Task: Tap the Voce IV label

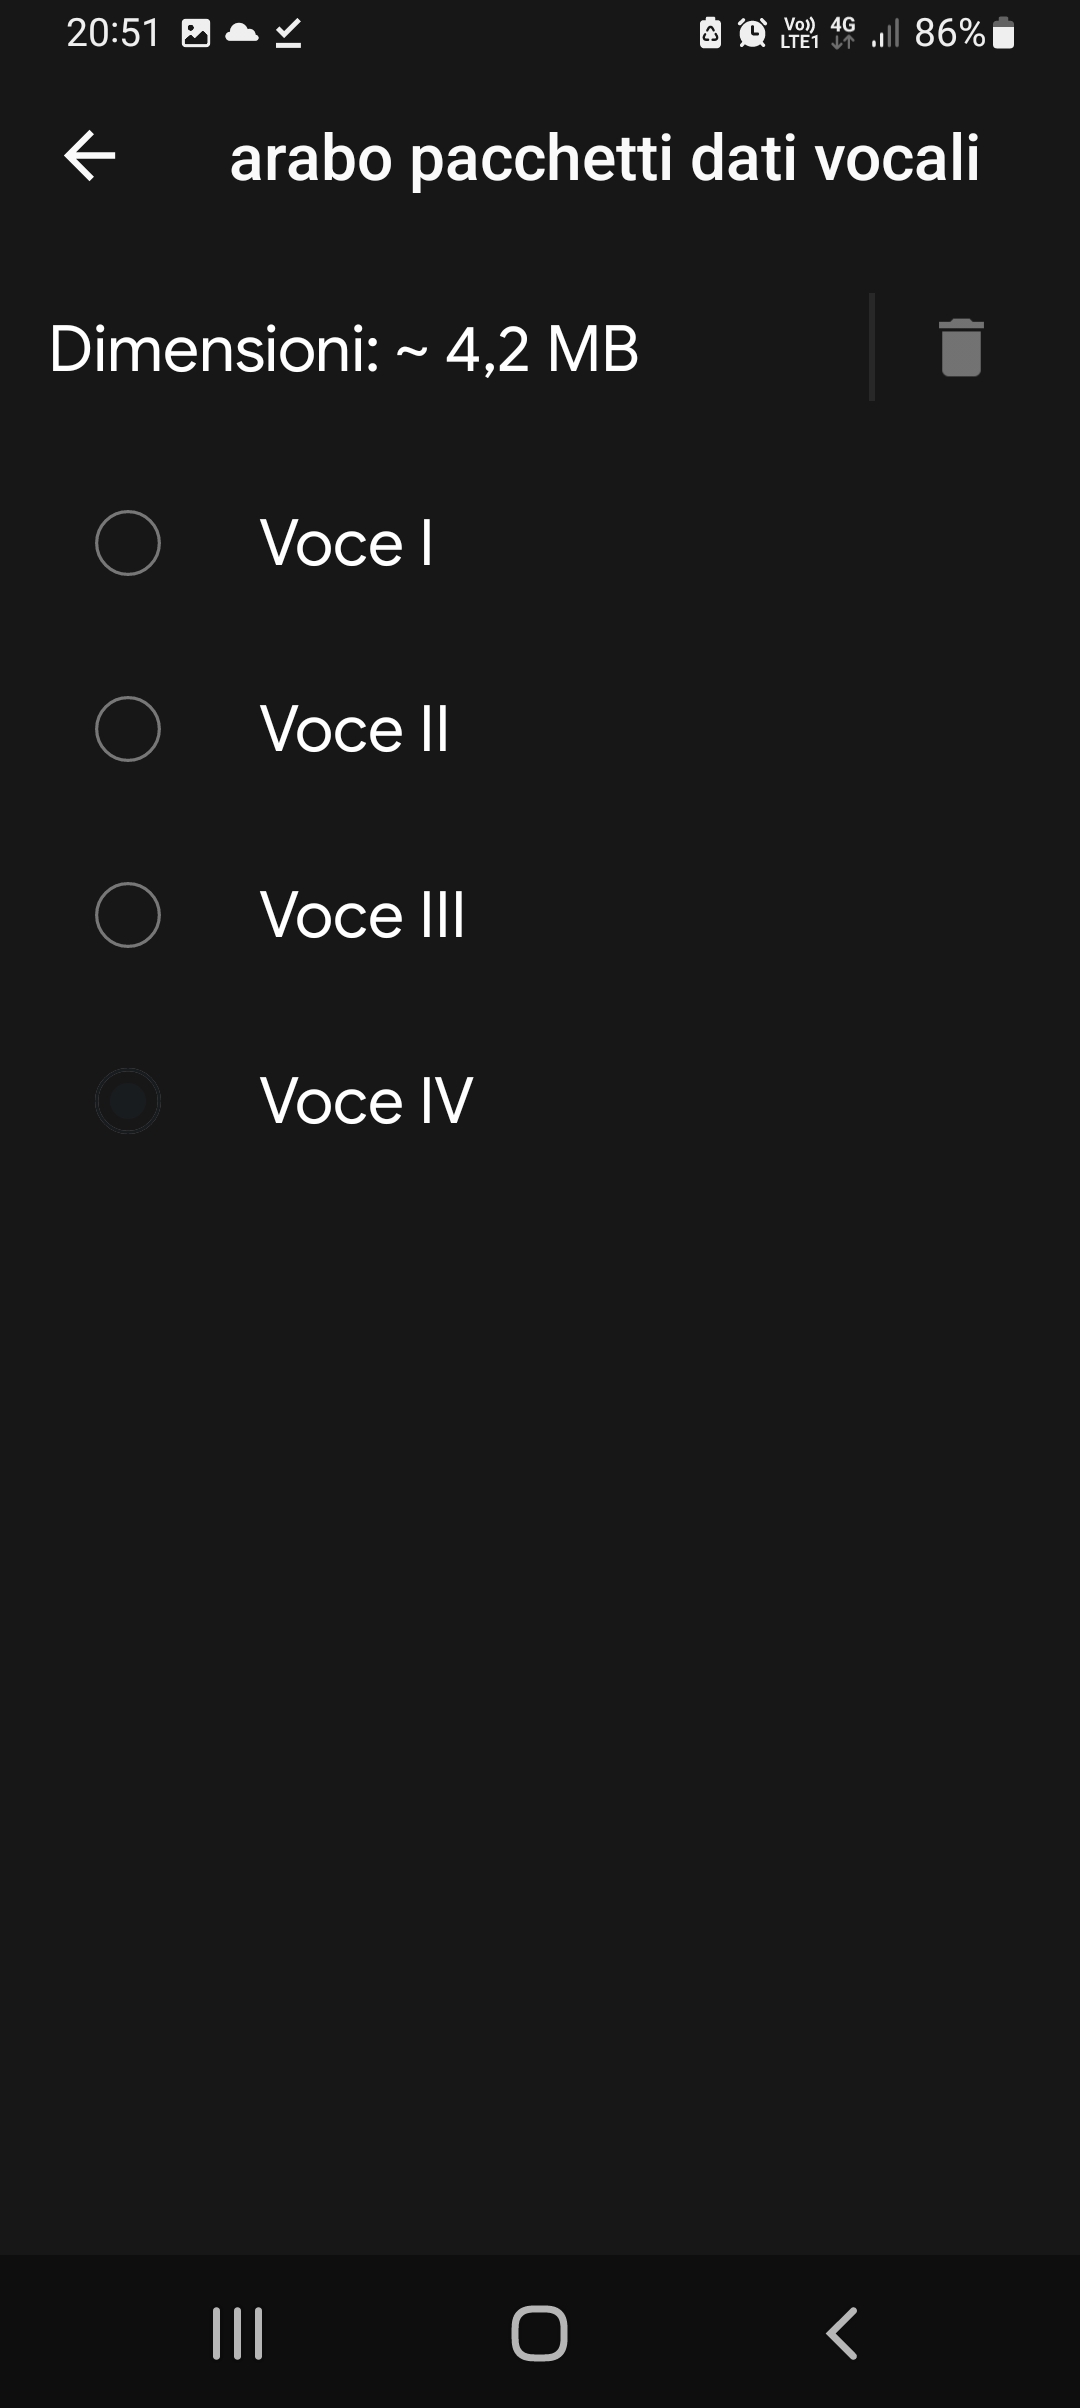Action: (x=366, y=1101)
